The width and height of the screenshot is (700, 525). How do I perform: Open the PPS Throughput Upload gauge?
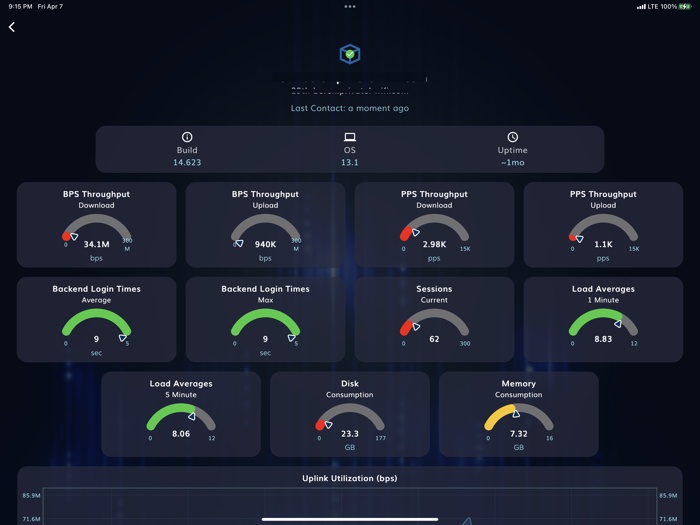603,225
